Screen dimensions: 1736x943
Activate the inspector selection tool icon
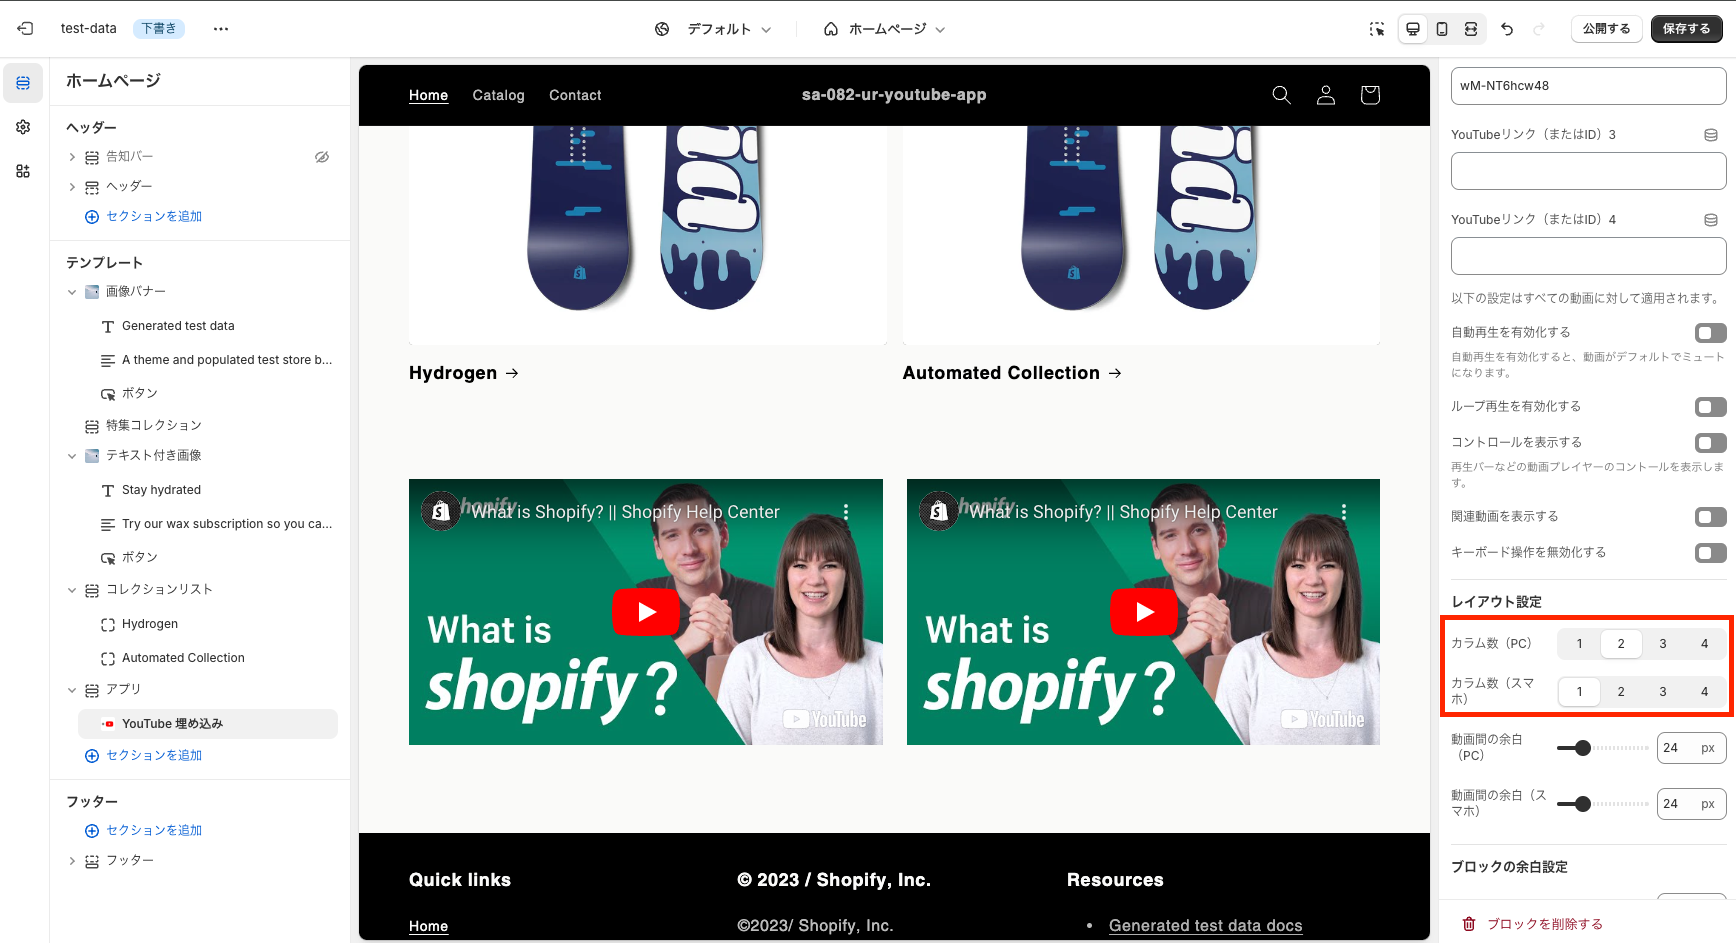point(1377,29)
